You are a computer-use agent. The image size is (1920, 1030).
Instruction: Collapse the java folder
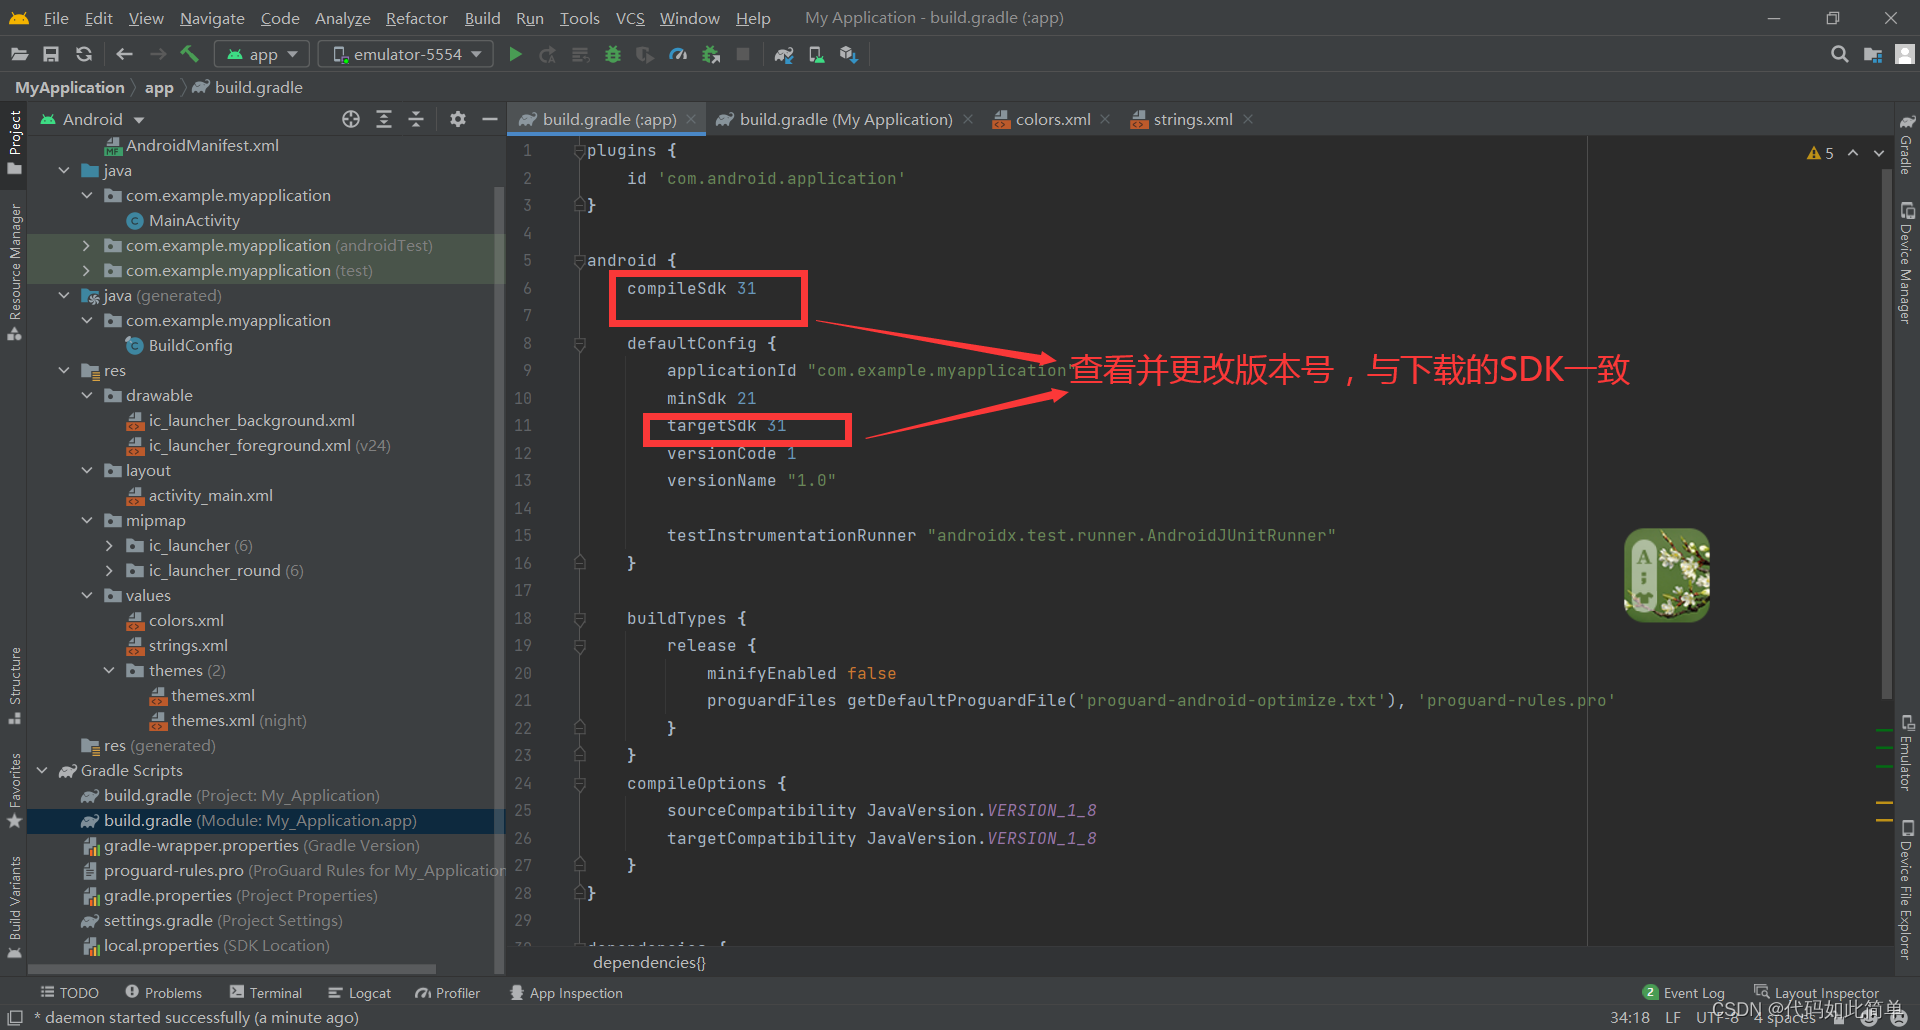(x=64, y=170)
